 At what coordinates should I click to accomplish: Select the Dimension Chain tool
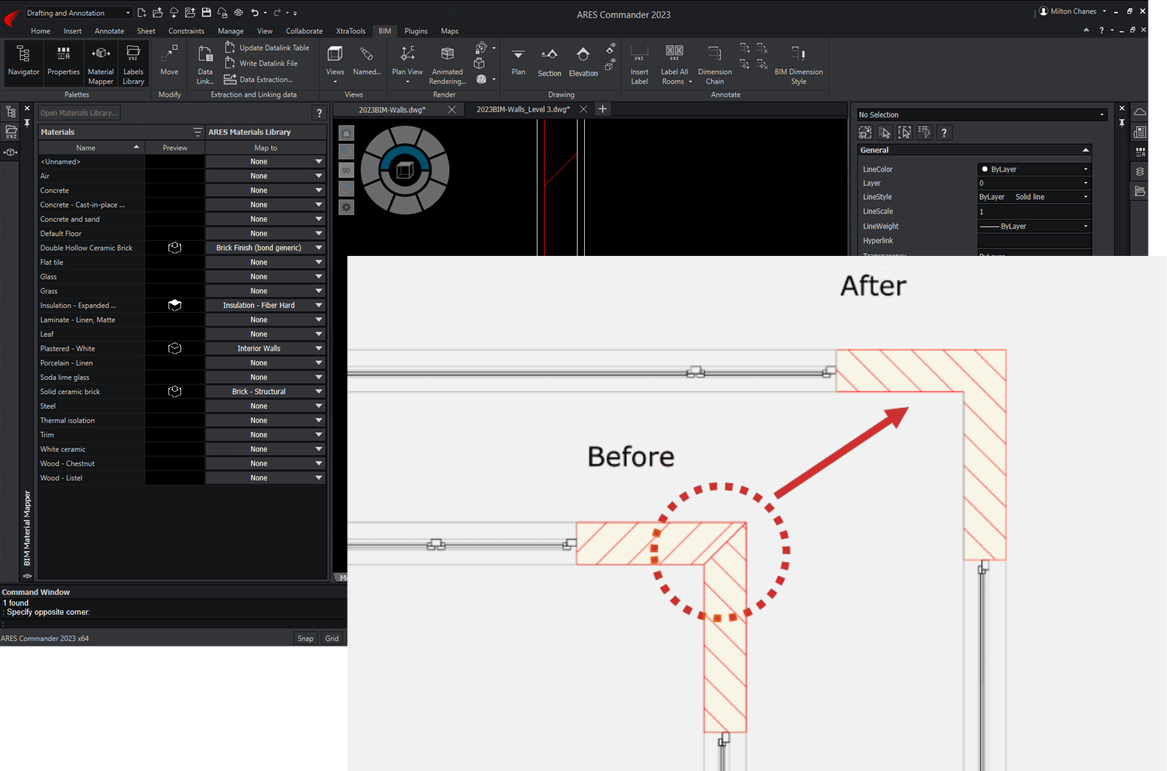pyautogui.click(x=714, y=64)
